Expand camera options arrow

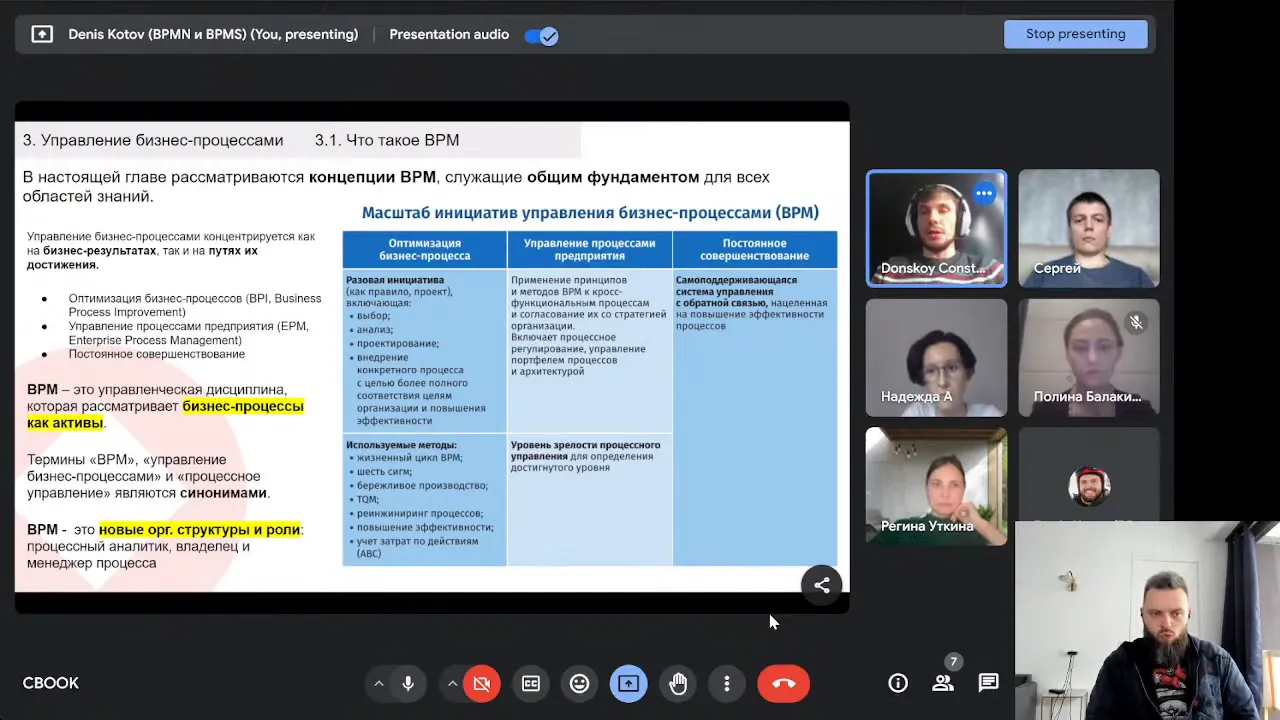(x=452, y=683)
